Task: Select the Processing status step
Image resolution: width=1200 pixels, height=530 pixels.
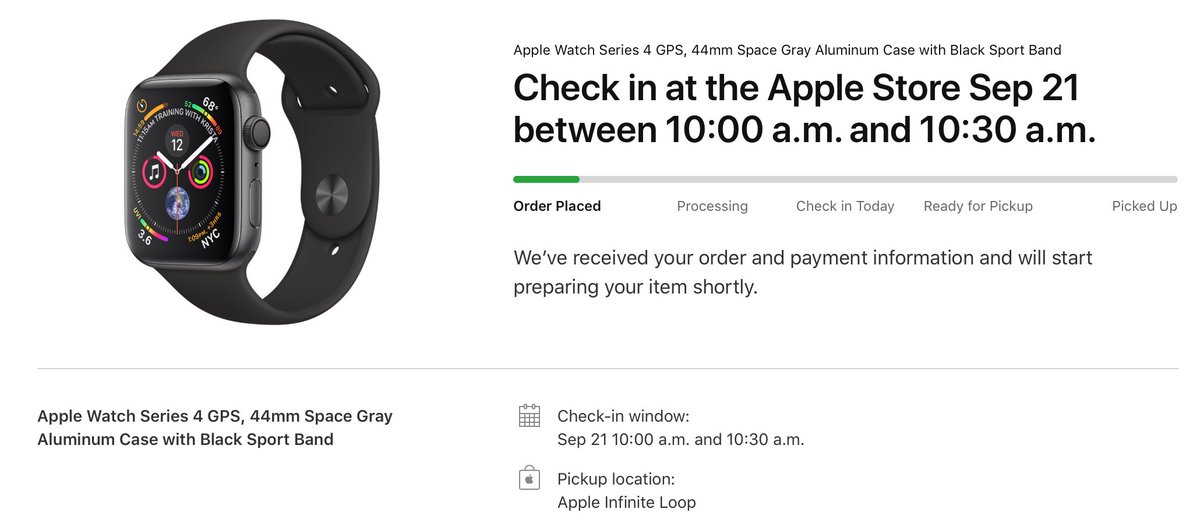Action: pos(712,206)
